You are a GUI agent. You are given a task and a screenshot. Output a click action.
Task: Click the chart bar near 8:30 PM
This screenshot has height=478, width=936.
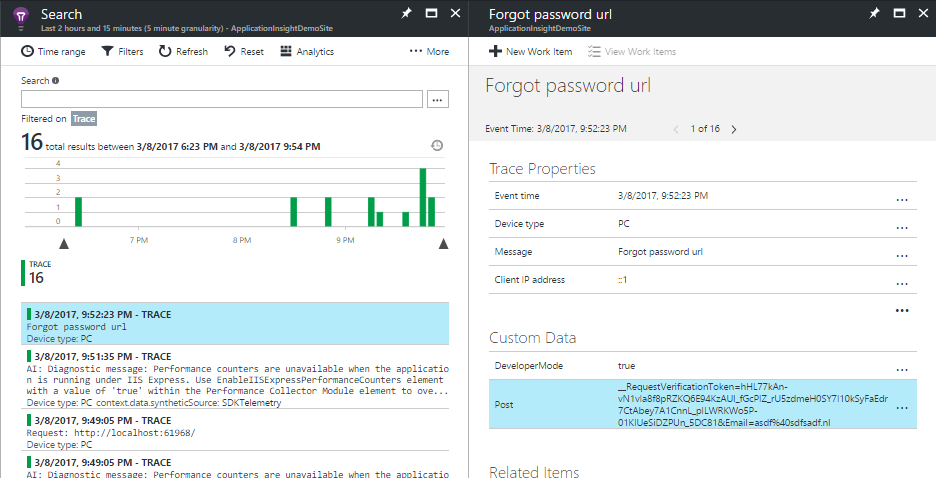click(294, 212)
